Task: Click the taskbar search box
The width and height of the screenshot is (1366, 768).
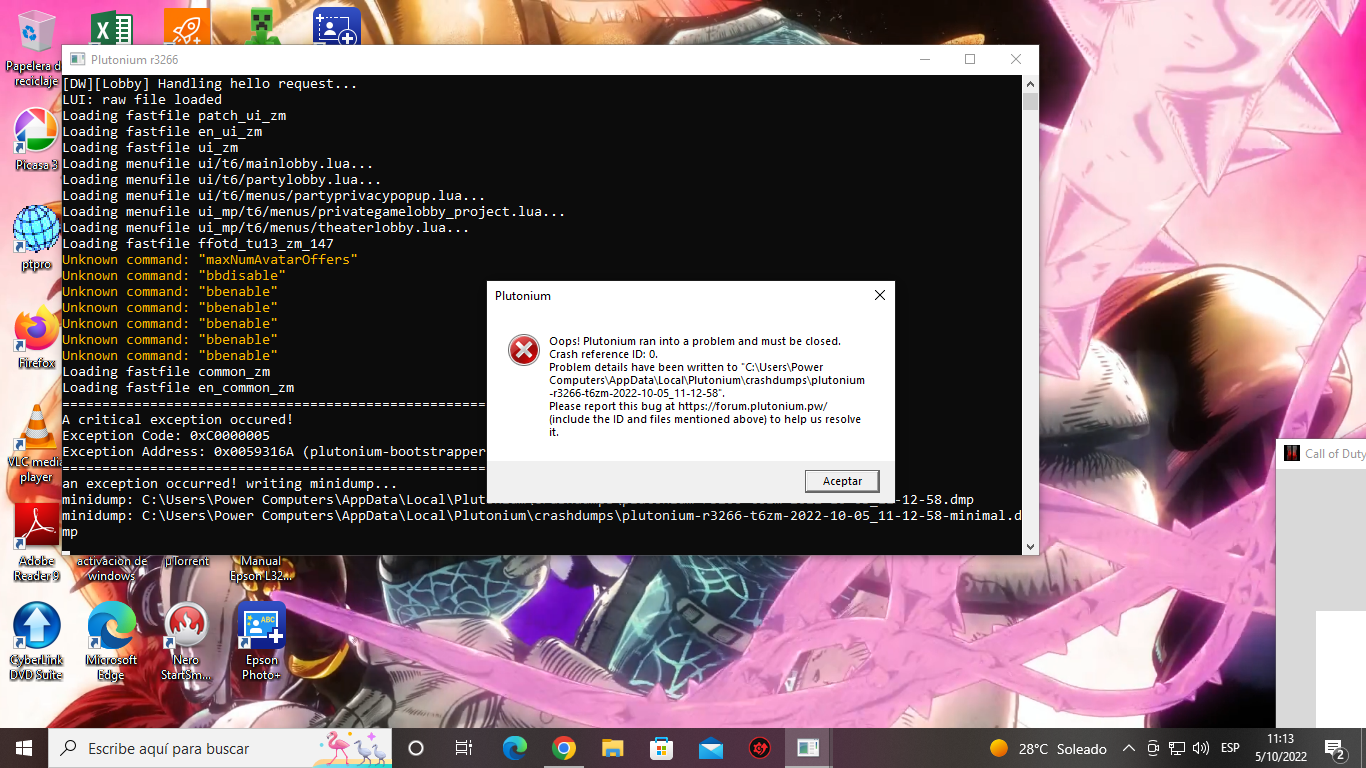Action: [220, 748]
